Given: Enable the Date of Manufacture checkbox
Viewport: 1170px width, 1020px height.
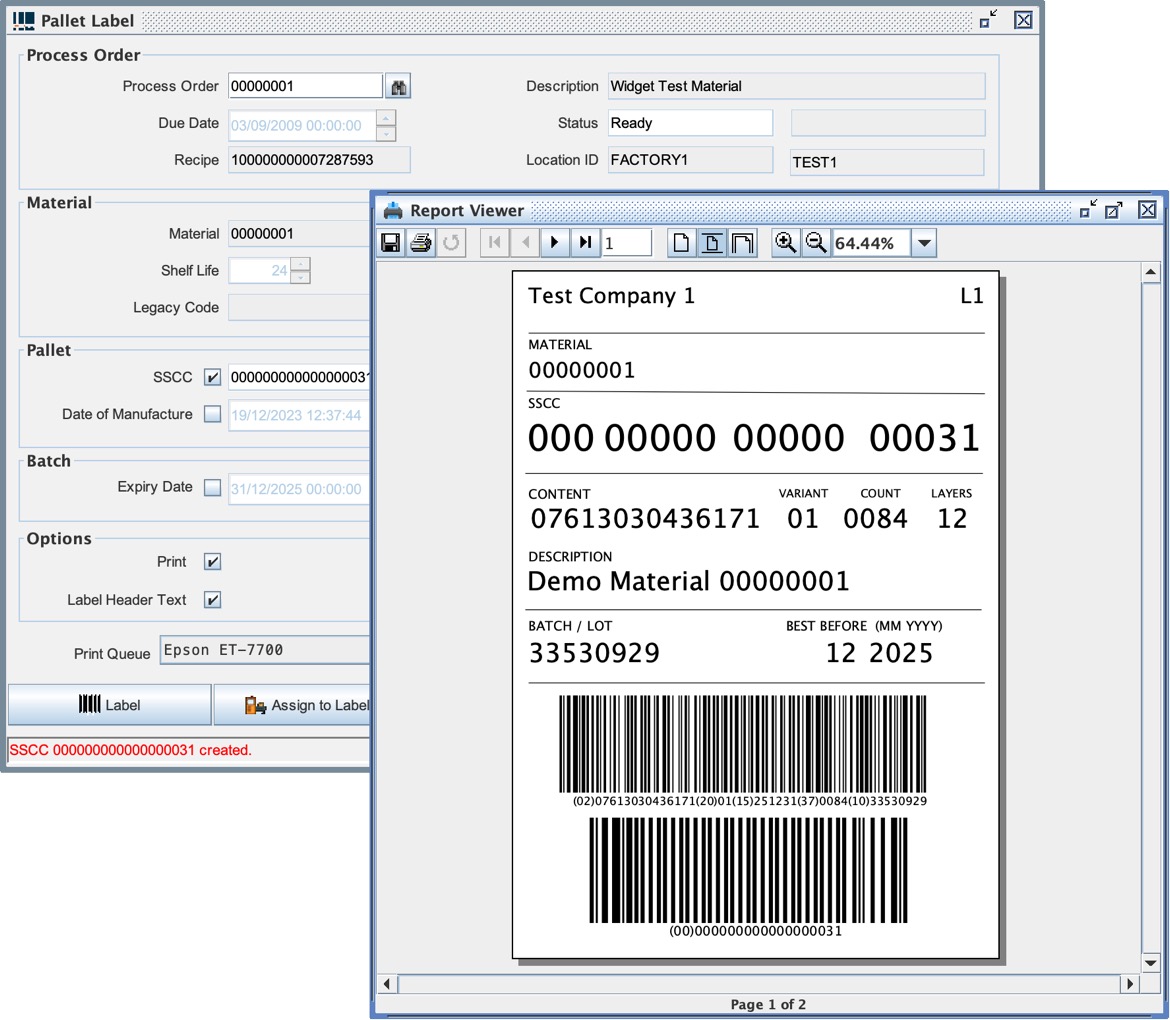Looking at the screenshot, I should [x=212, y=414].
